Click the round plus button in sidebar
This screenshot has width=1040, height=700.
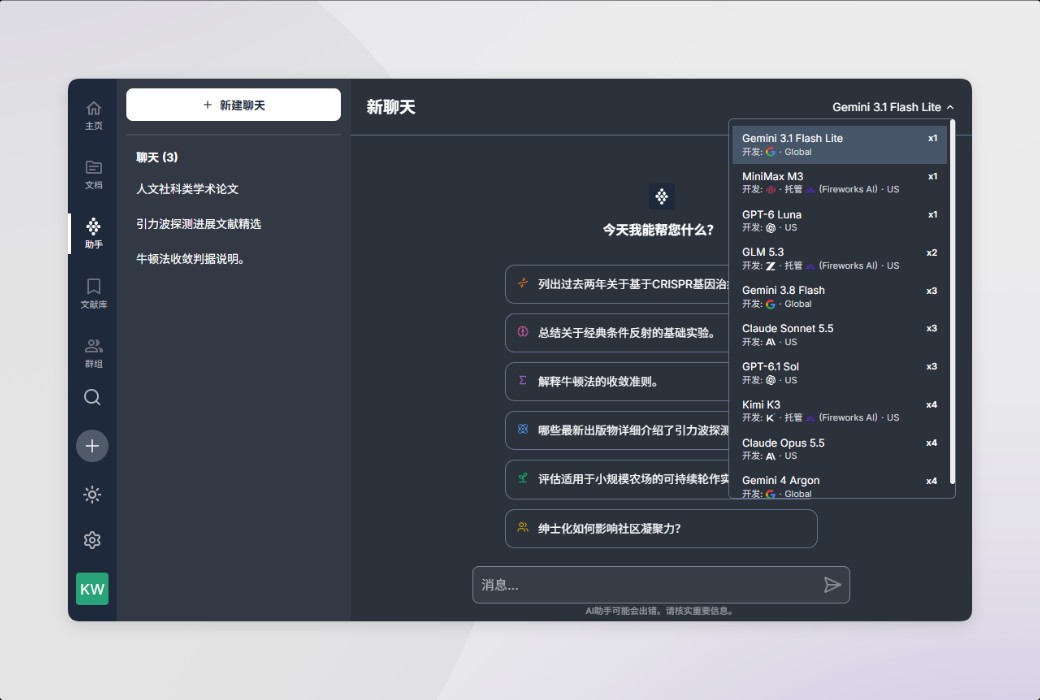(92, 446)
